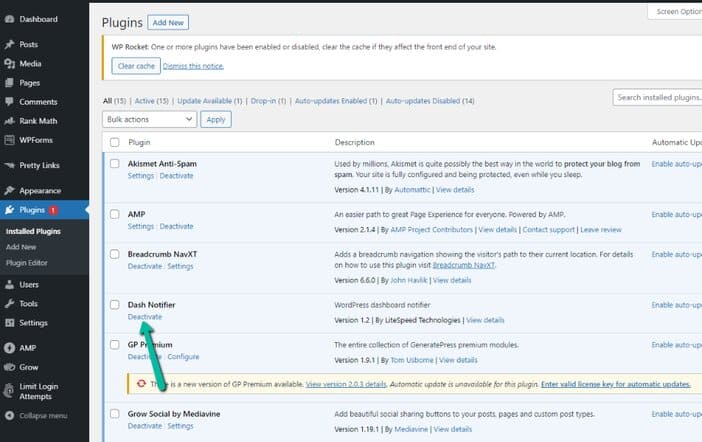Viewport: 702px width, 442px height.
Task: Click the Comments bubble icon
Action: (9, 102)
